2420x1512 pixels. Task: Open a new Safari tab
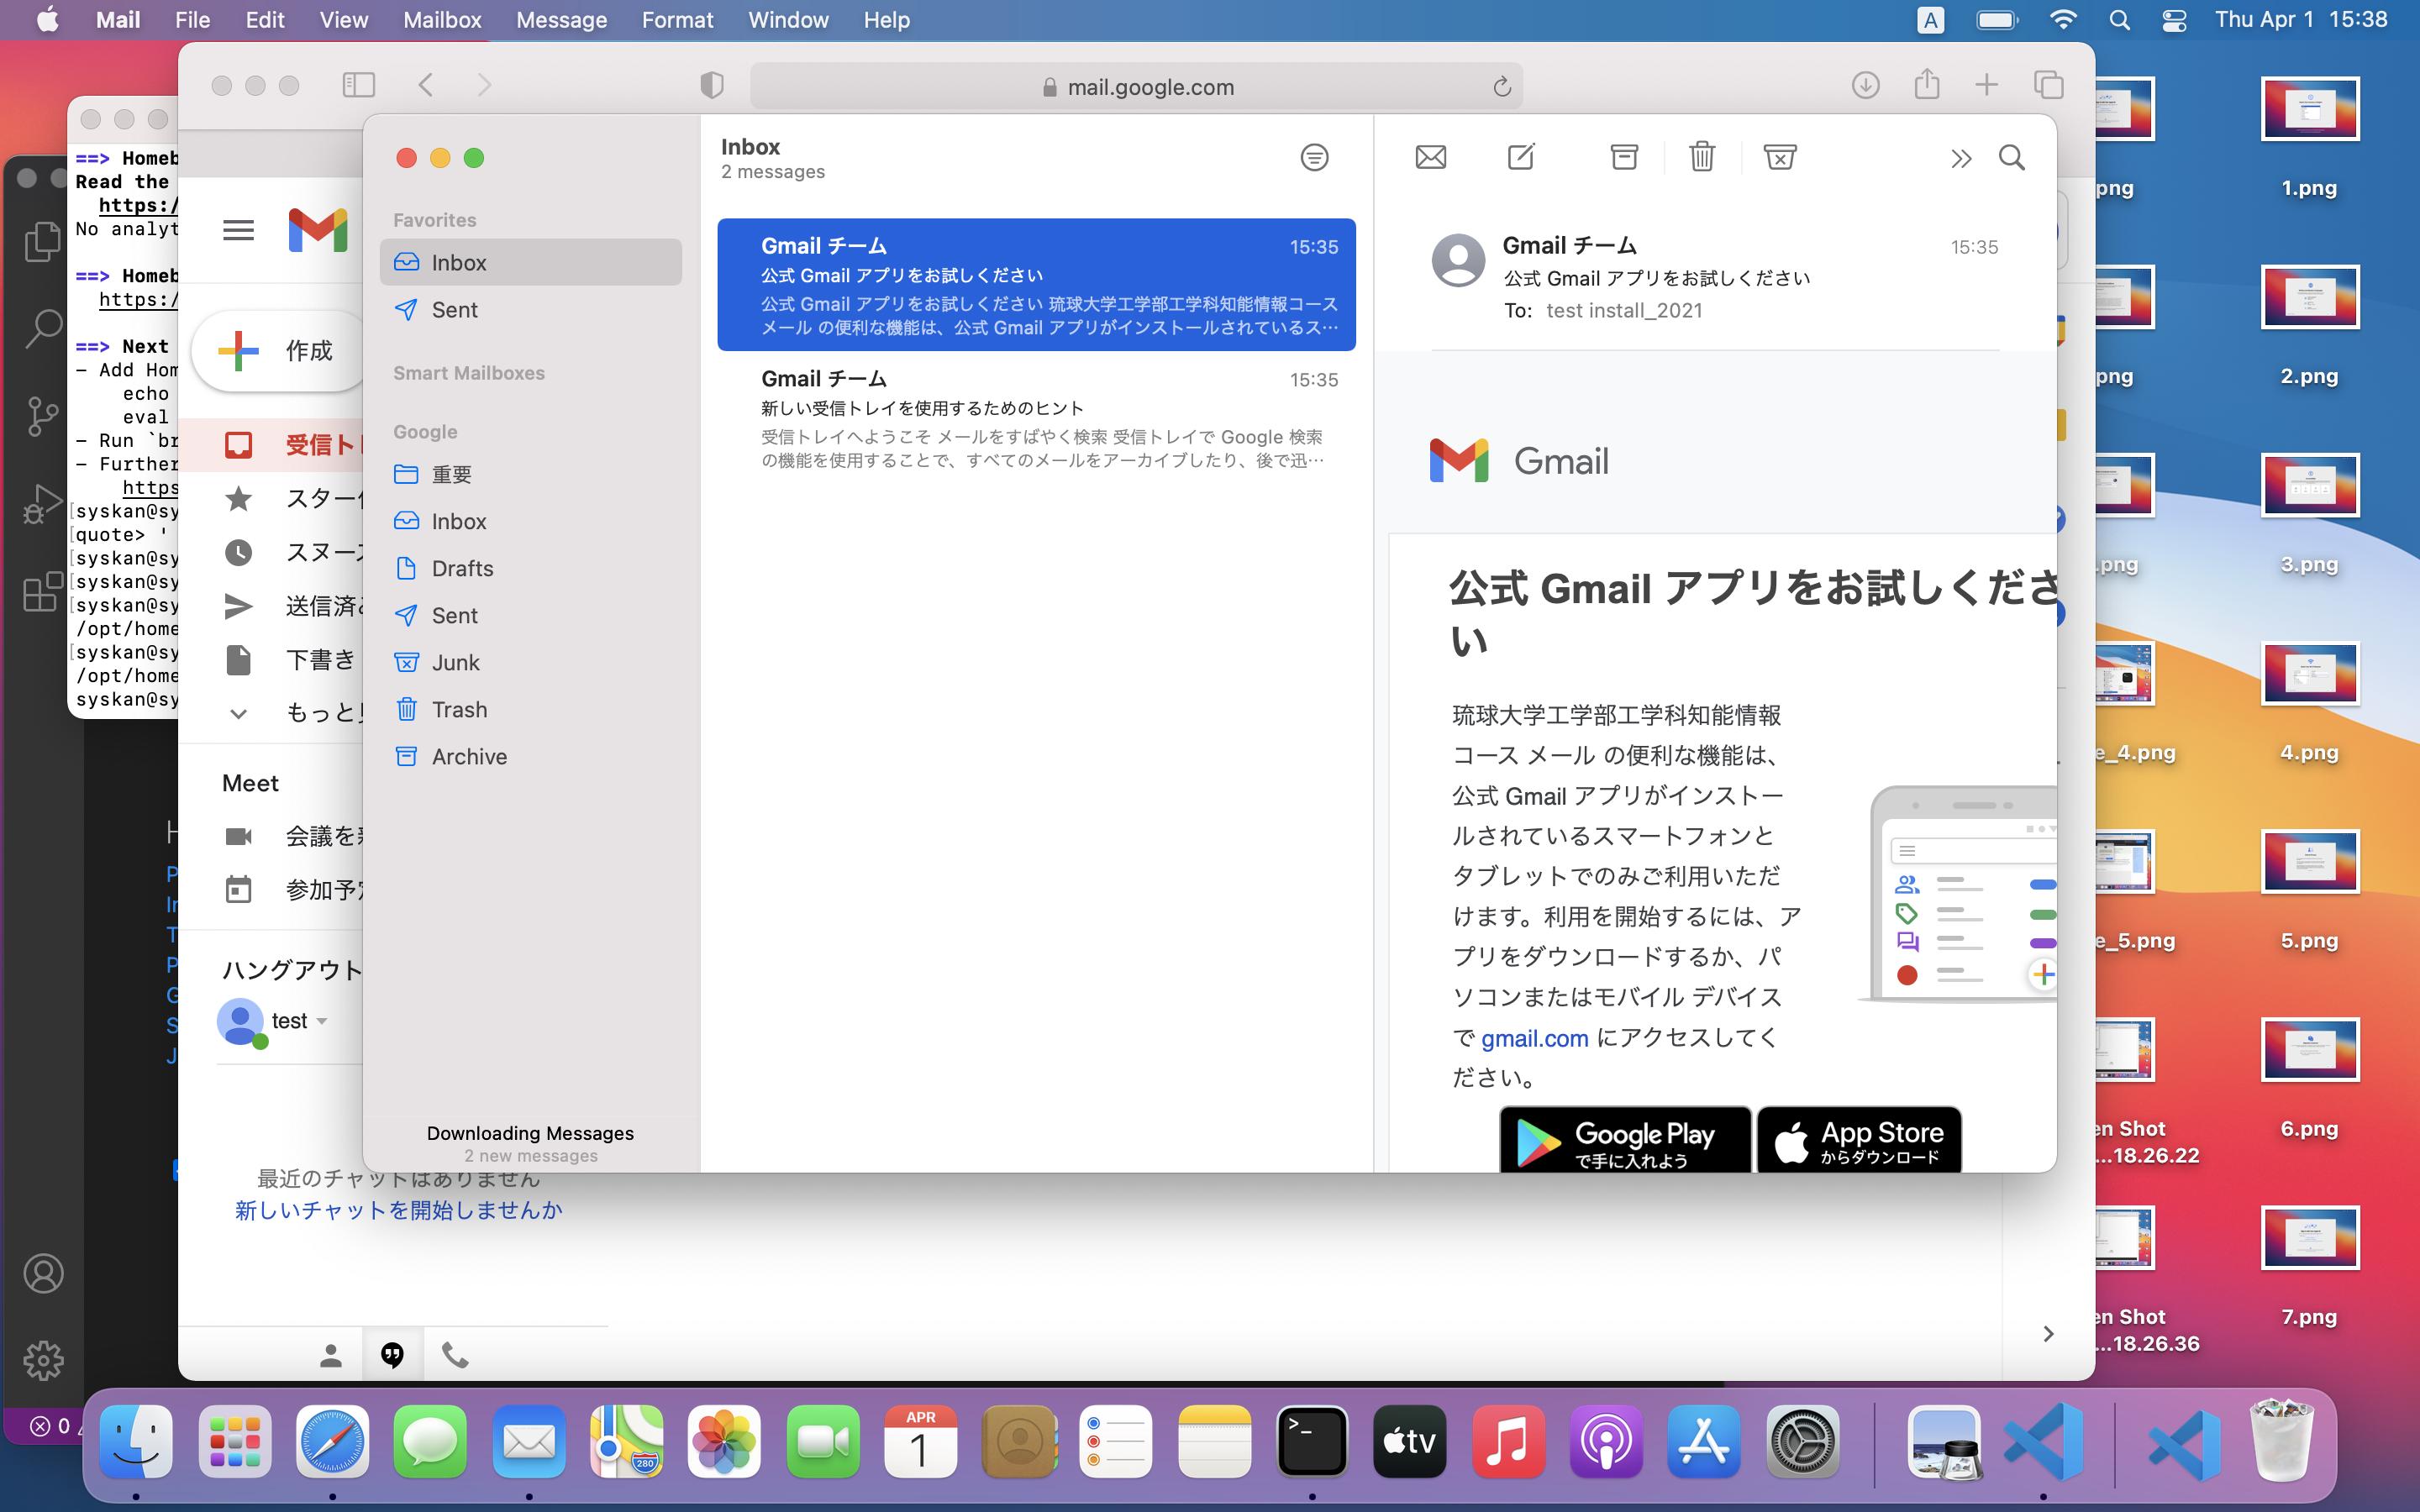(1986, 85)
